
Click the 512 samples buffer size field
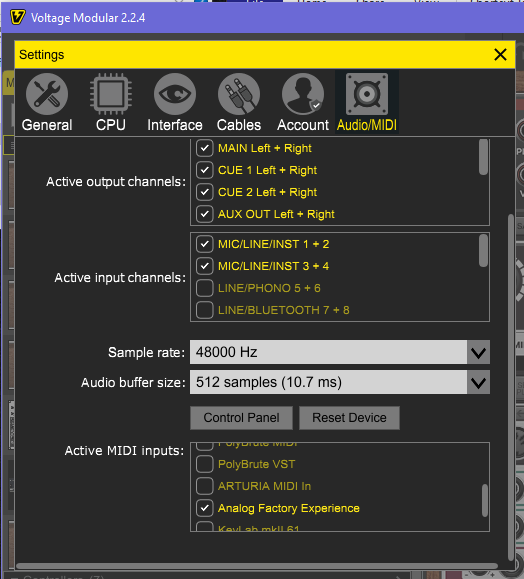coord(329,382)
